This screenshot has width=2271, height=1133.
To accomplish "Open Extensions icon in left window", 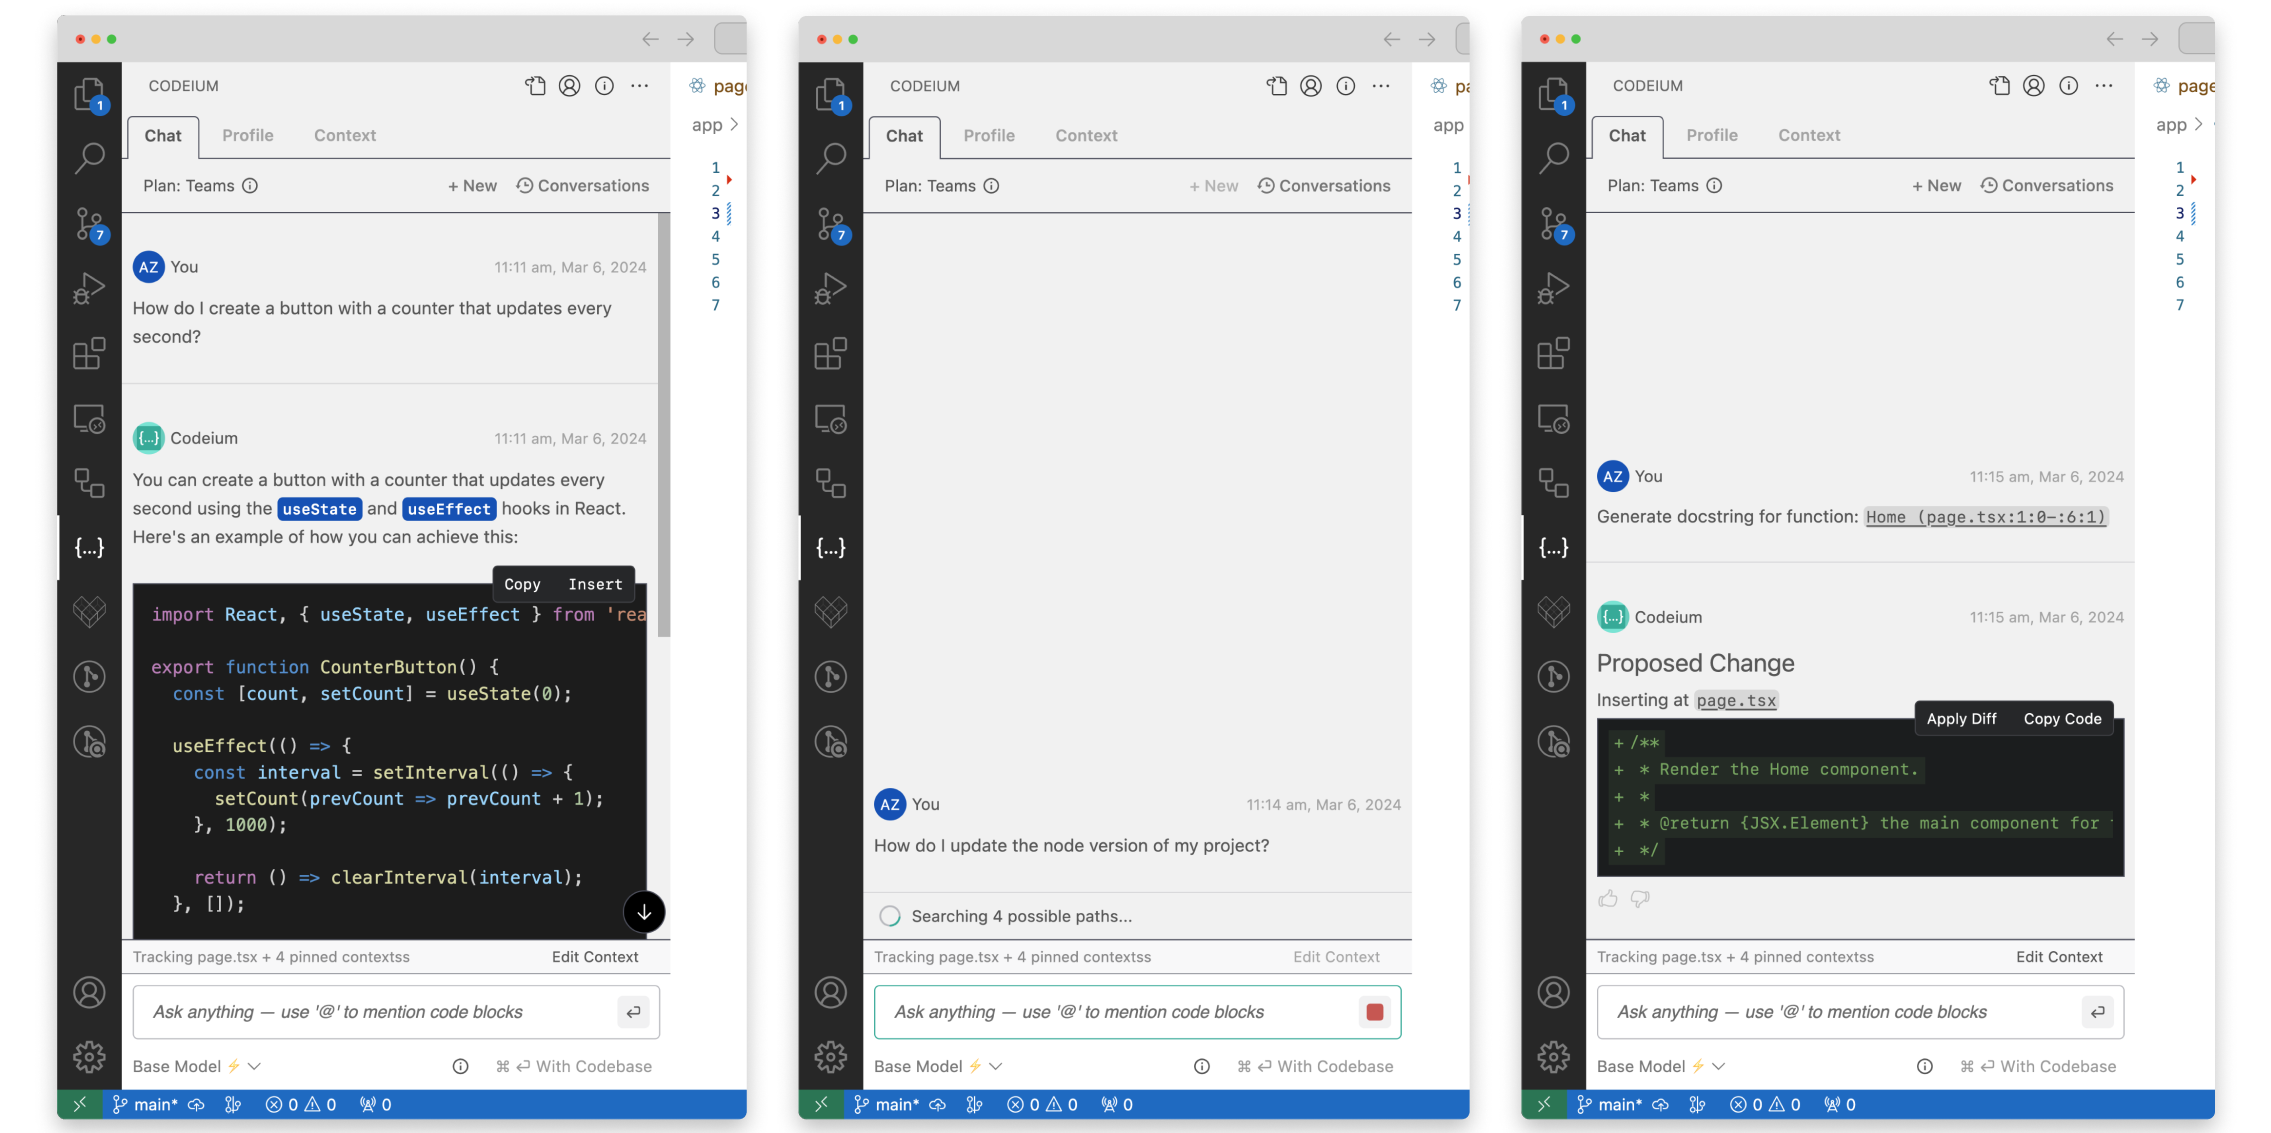I will point(90,353).
